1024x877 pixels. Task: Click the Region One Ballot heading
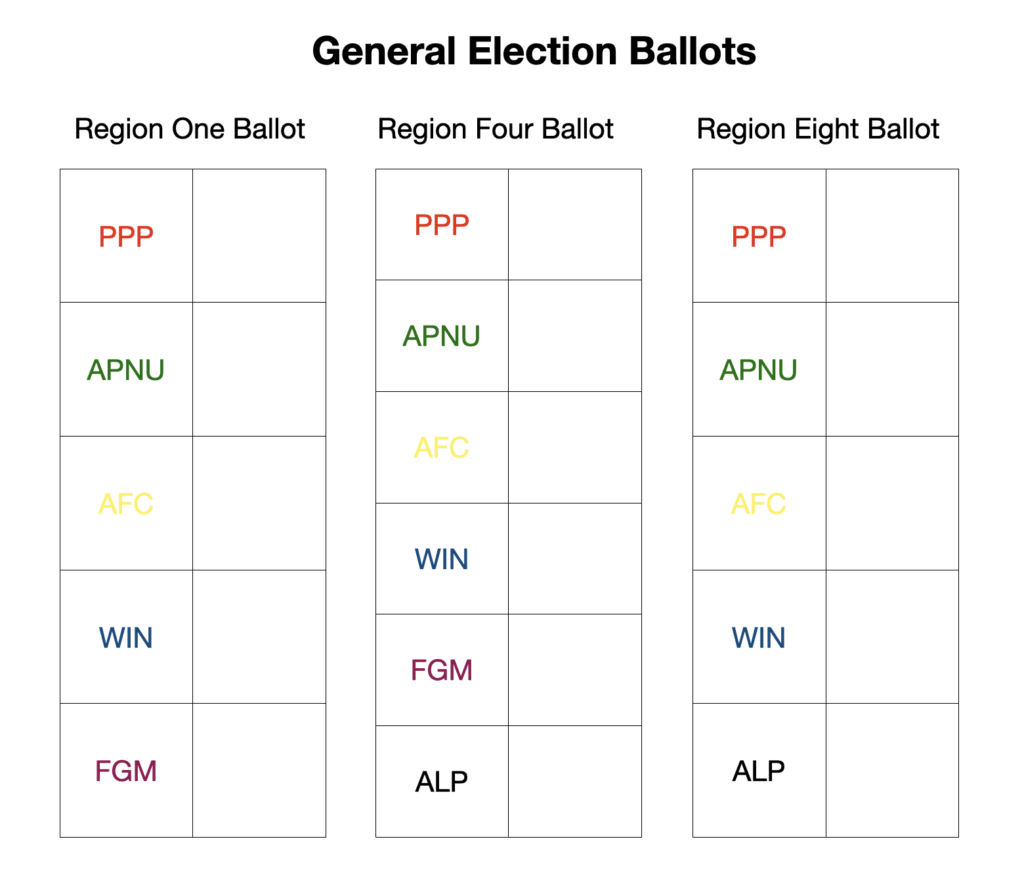coord(190,129)
